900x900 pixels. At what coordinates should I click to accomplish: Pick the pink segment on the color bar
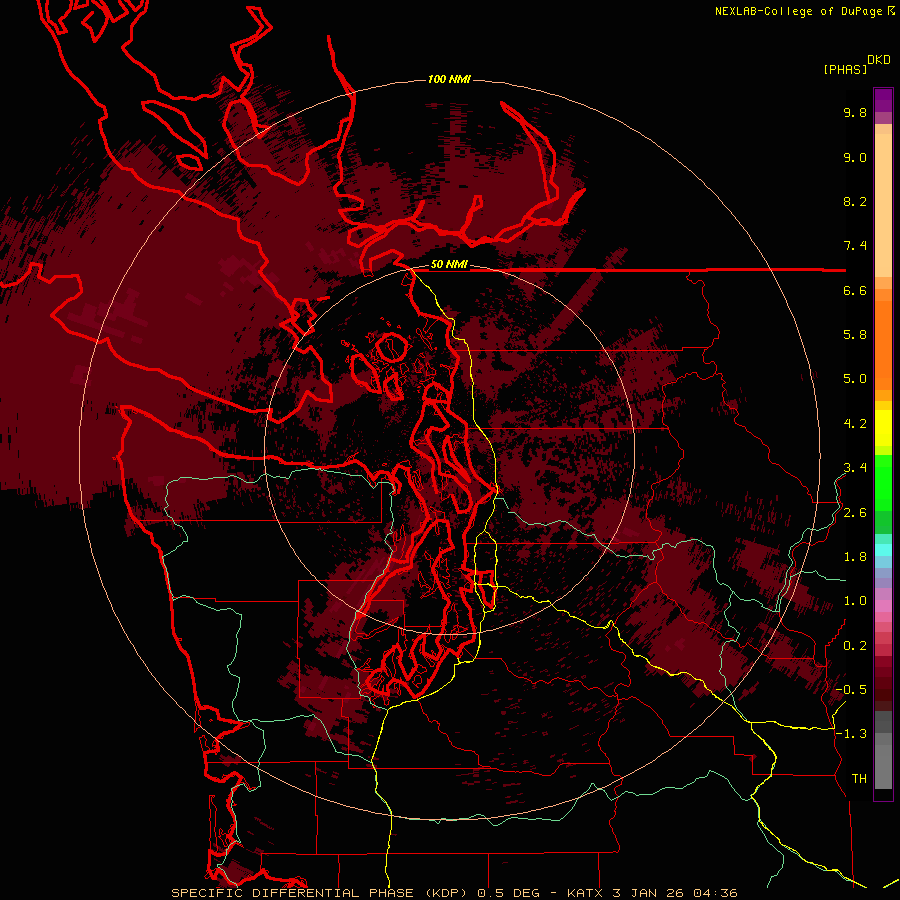tap(883, 606)
